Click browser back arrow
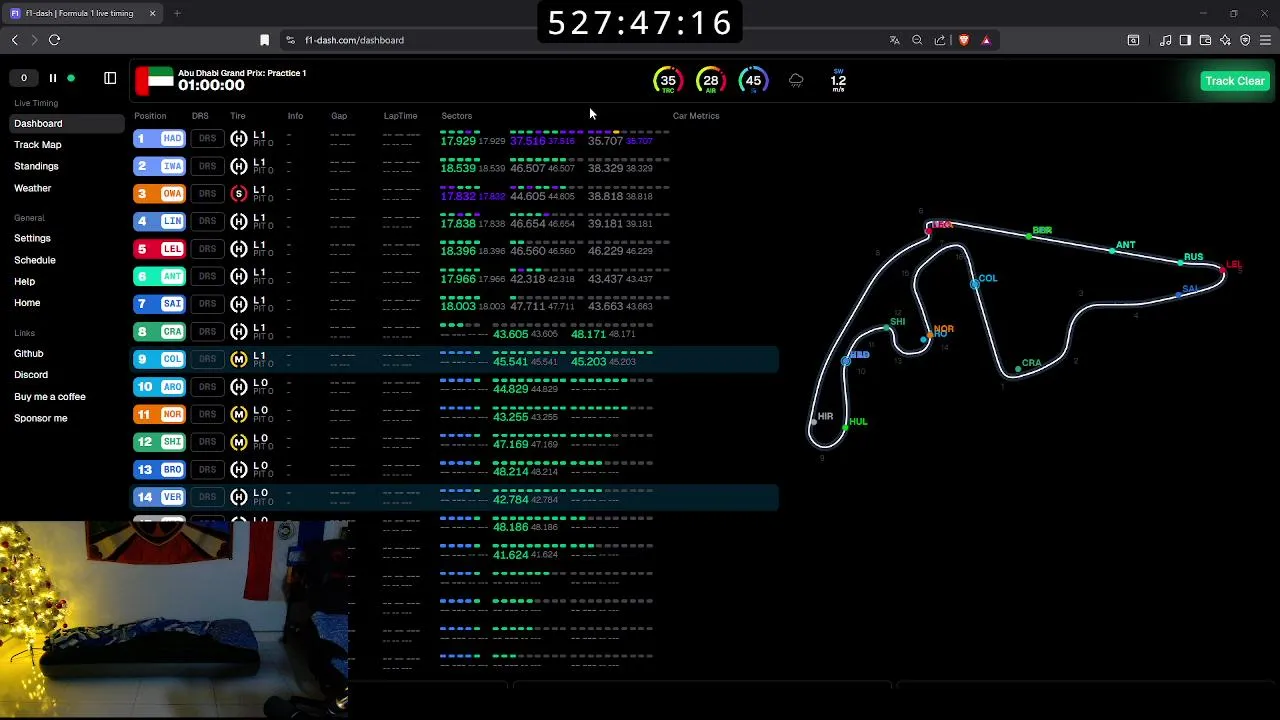 (14, 40)
